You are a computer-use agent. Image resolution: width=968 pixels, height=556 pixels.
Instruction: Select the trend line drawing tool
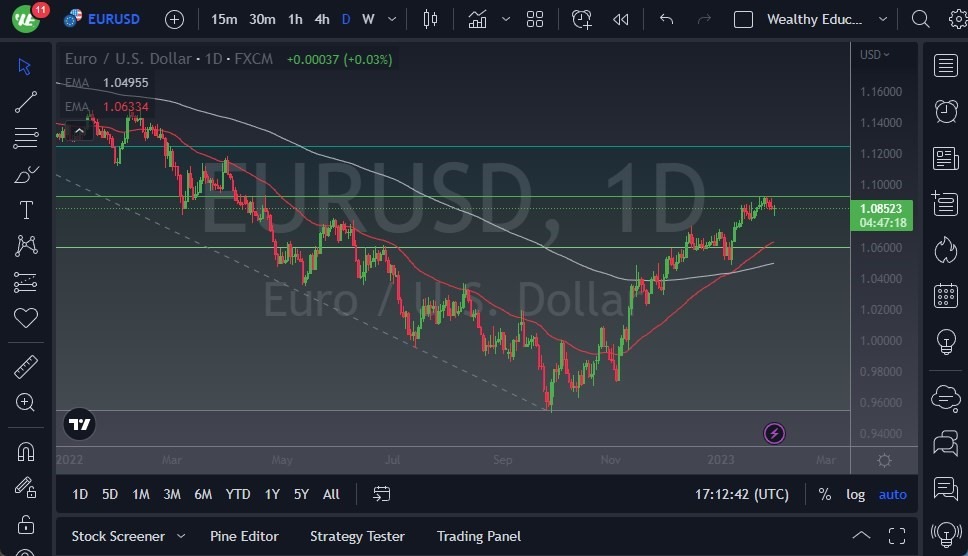point(25,102)
